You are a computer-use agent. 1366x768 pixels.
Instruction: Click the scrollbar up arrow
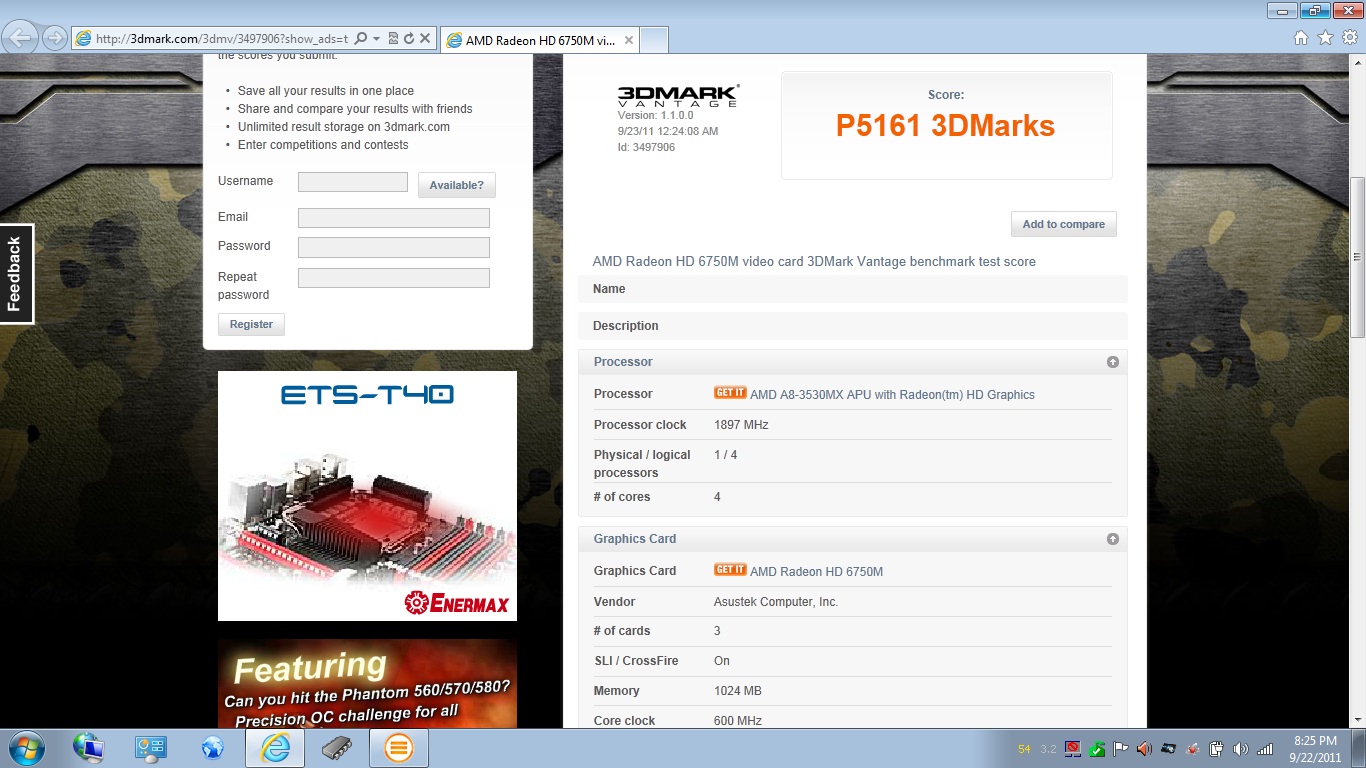tap(1357, 63)
